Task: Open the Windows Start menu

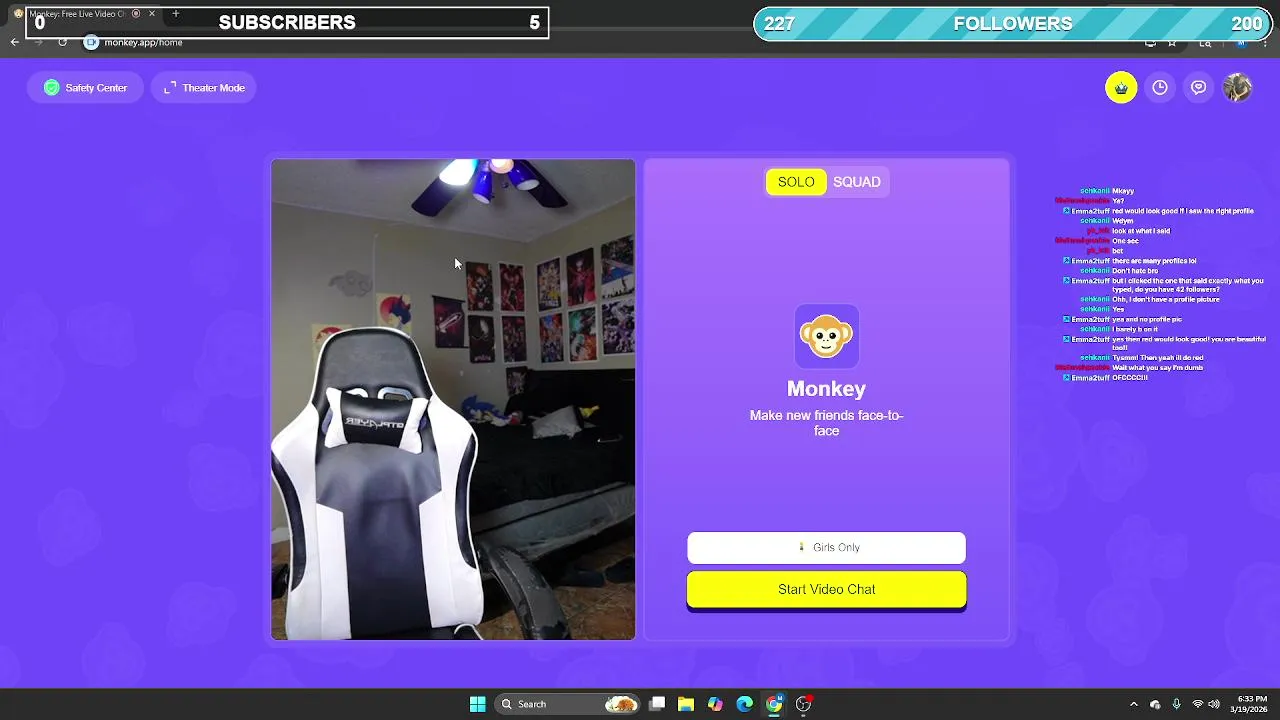Action: point(477,704)
